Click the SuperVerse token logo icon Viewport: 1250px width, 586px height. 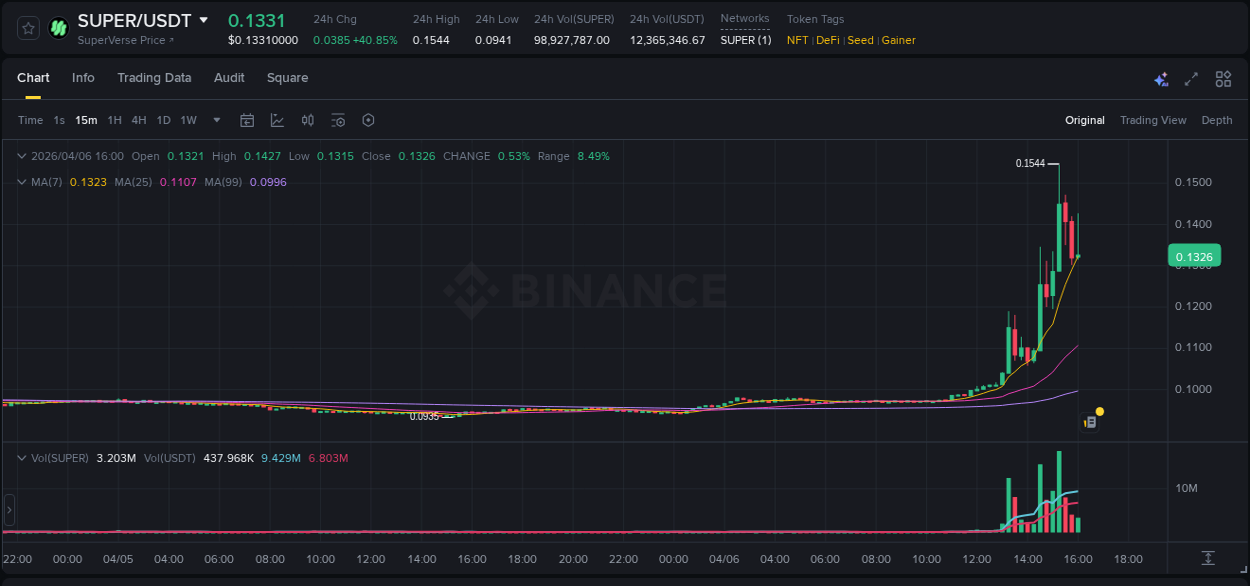pyautogui.click(x=59, y=28)
